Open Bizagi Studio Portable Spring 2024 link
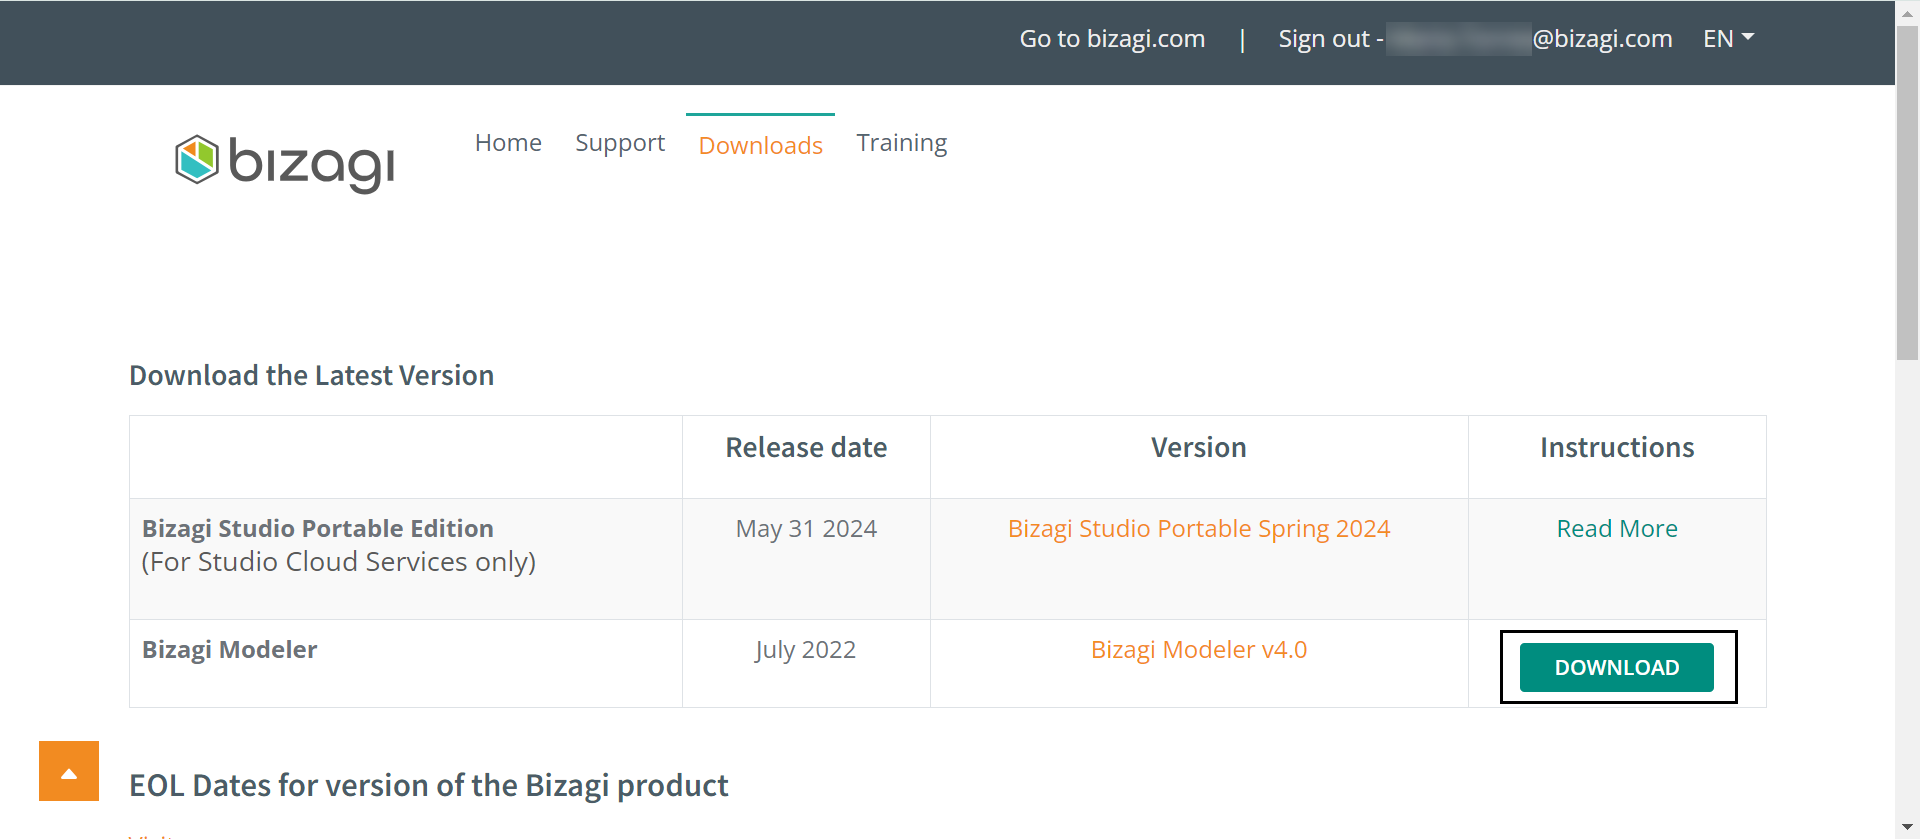The image size is (1920, 839). pyautogui.click(x=1199, y=528)
